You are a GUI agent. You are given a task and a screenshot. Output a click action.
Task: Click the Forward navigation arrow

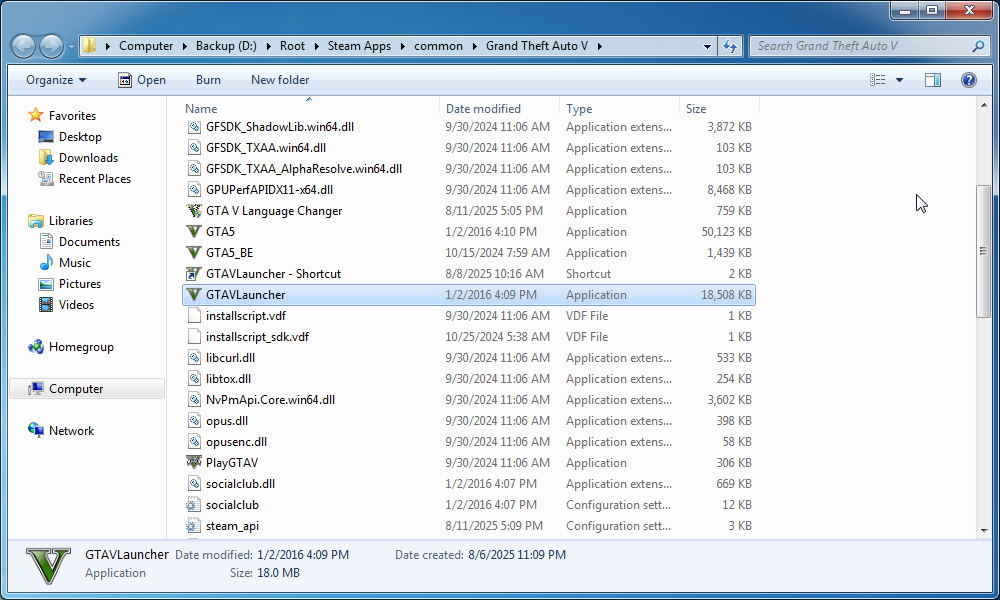pyautogui.click(x=51, y=46)
